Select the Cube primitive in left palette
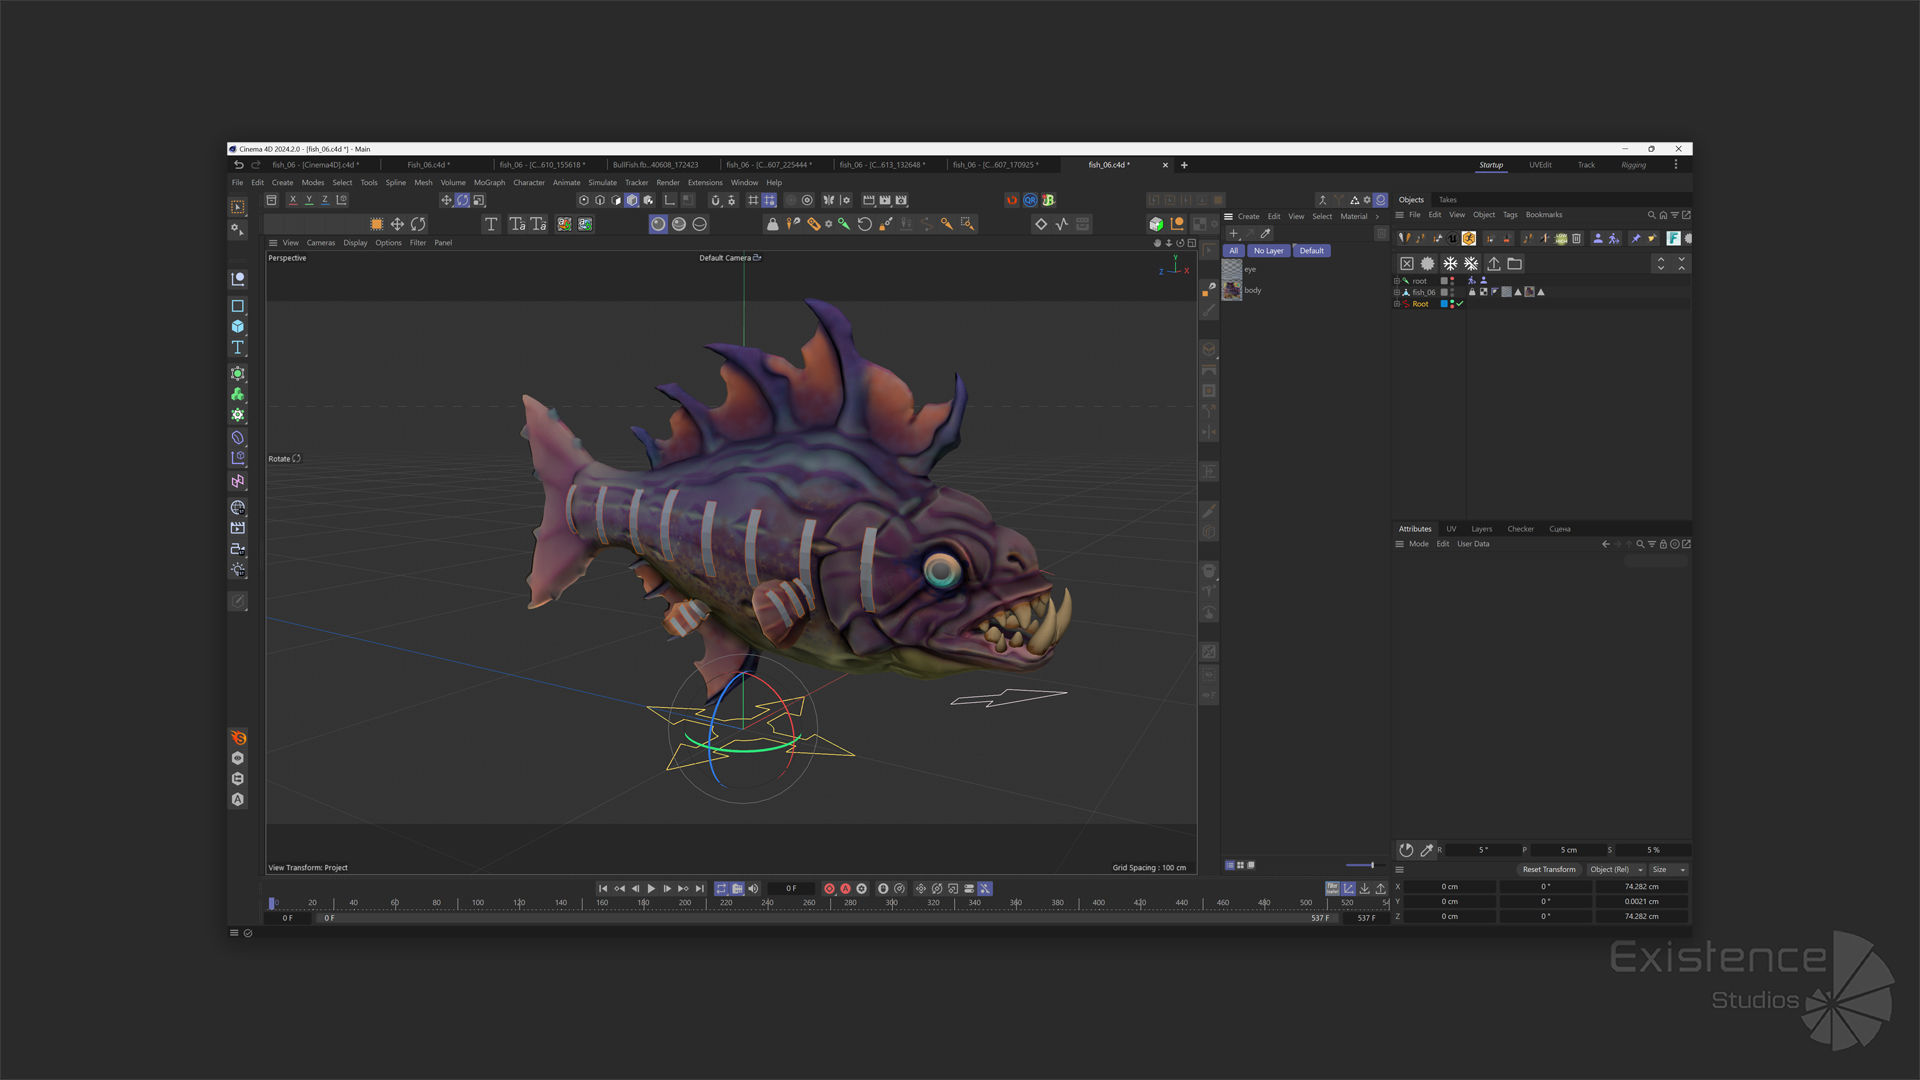This screenshot has height=1080, width=1920. click(x=238, y=326)
